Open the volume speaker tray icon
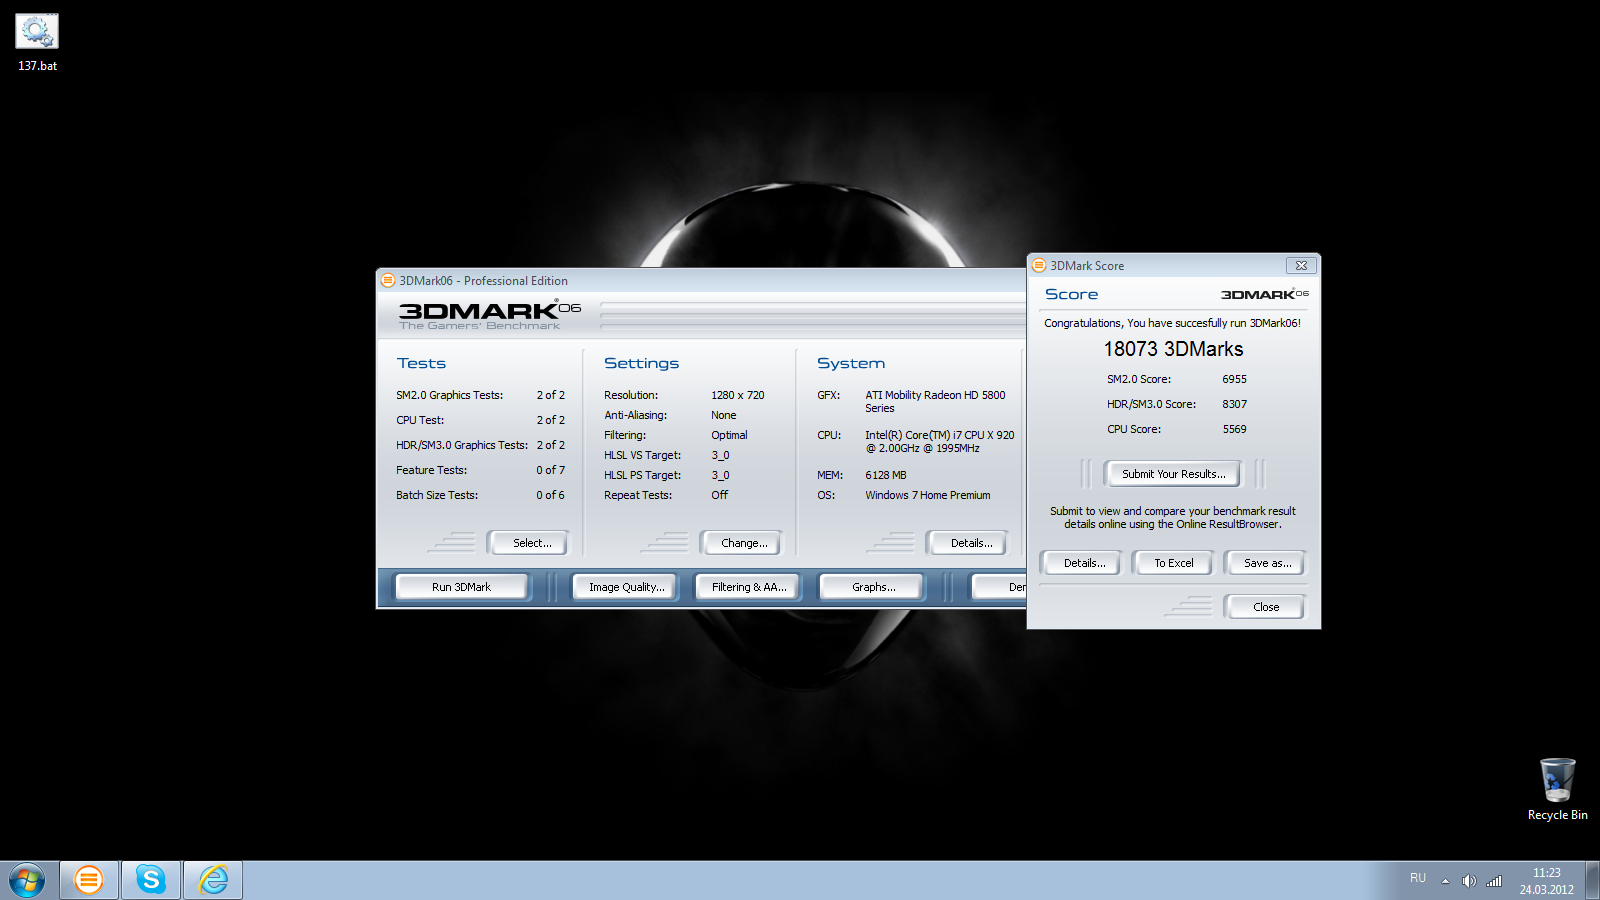Image resolution: width=1600 pixels, height=900 pixels. click(1469, 881)
